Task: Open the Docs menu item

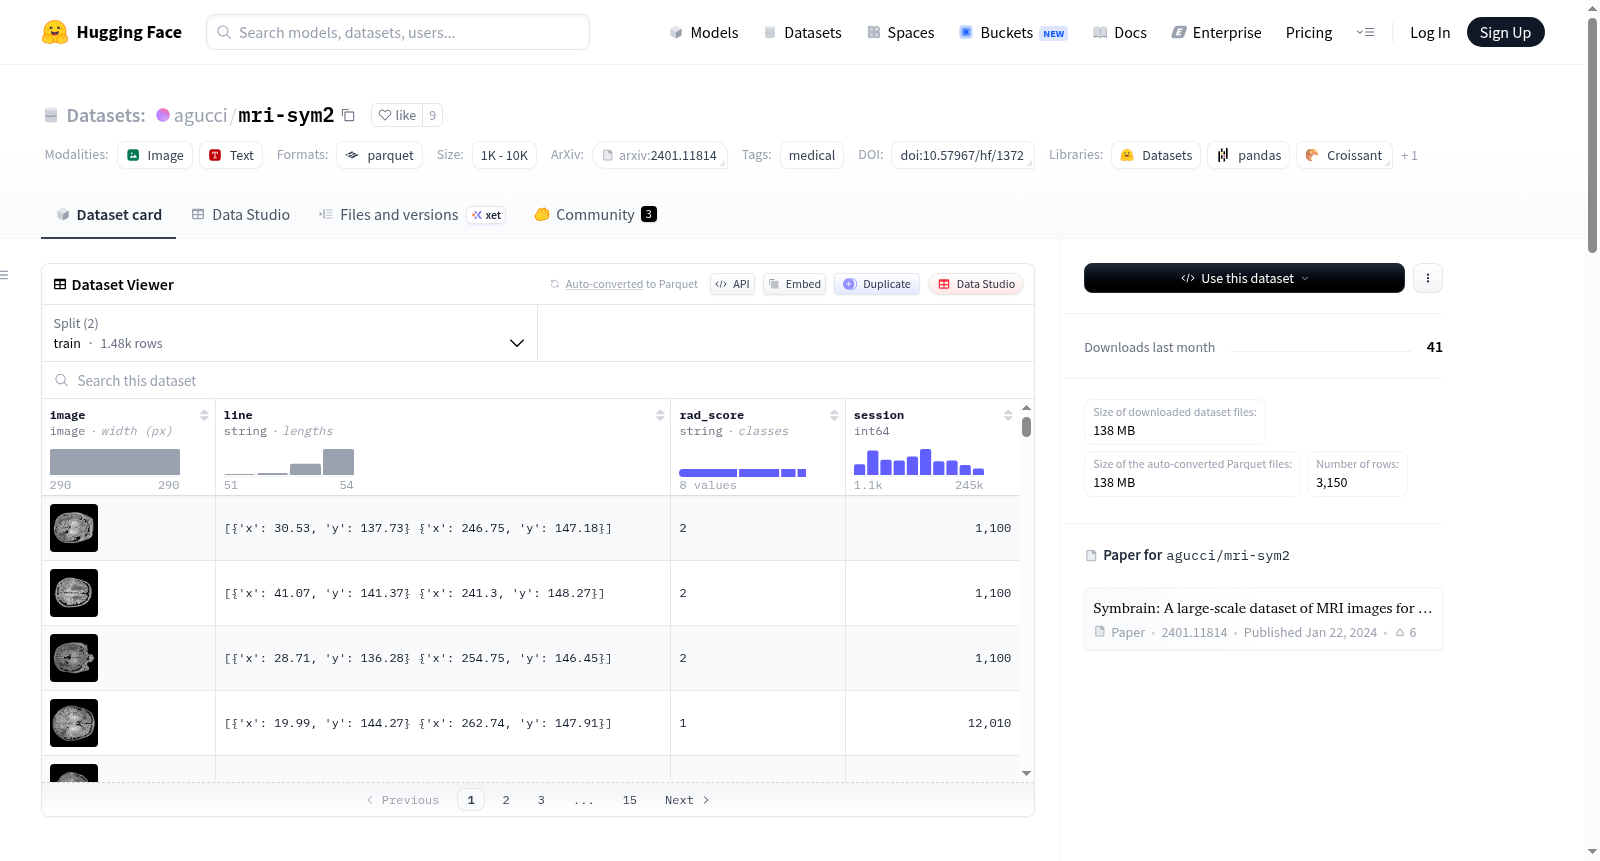Action: coord(1120,32)
